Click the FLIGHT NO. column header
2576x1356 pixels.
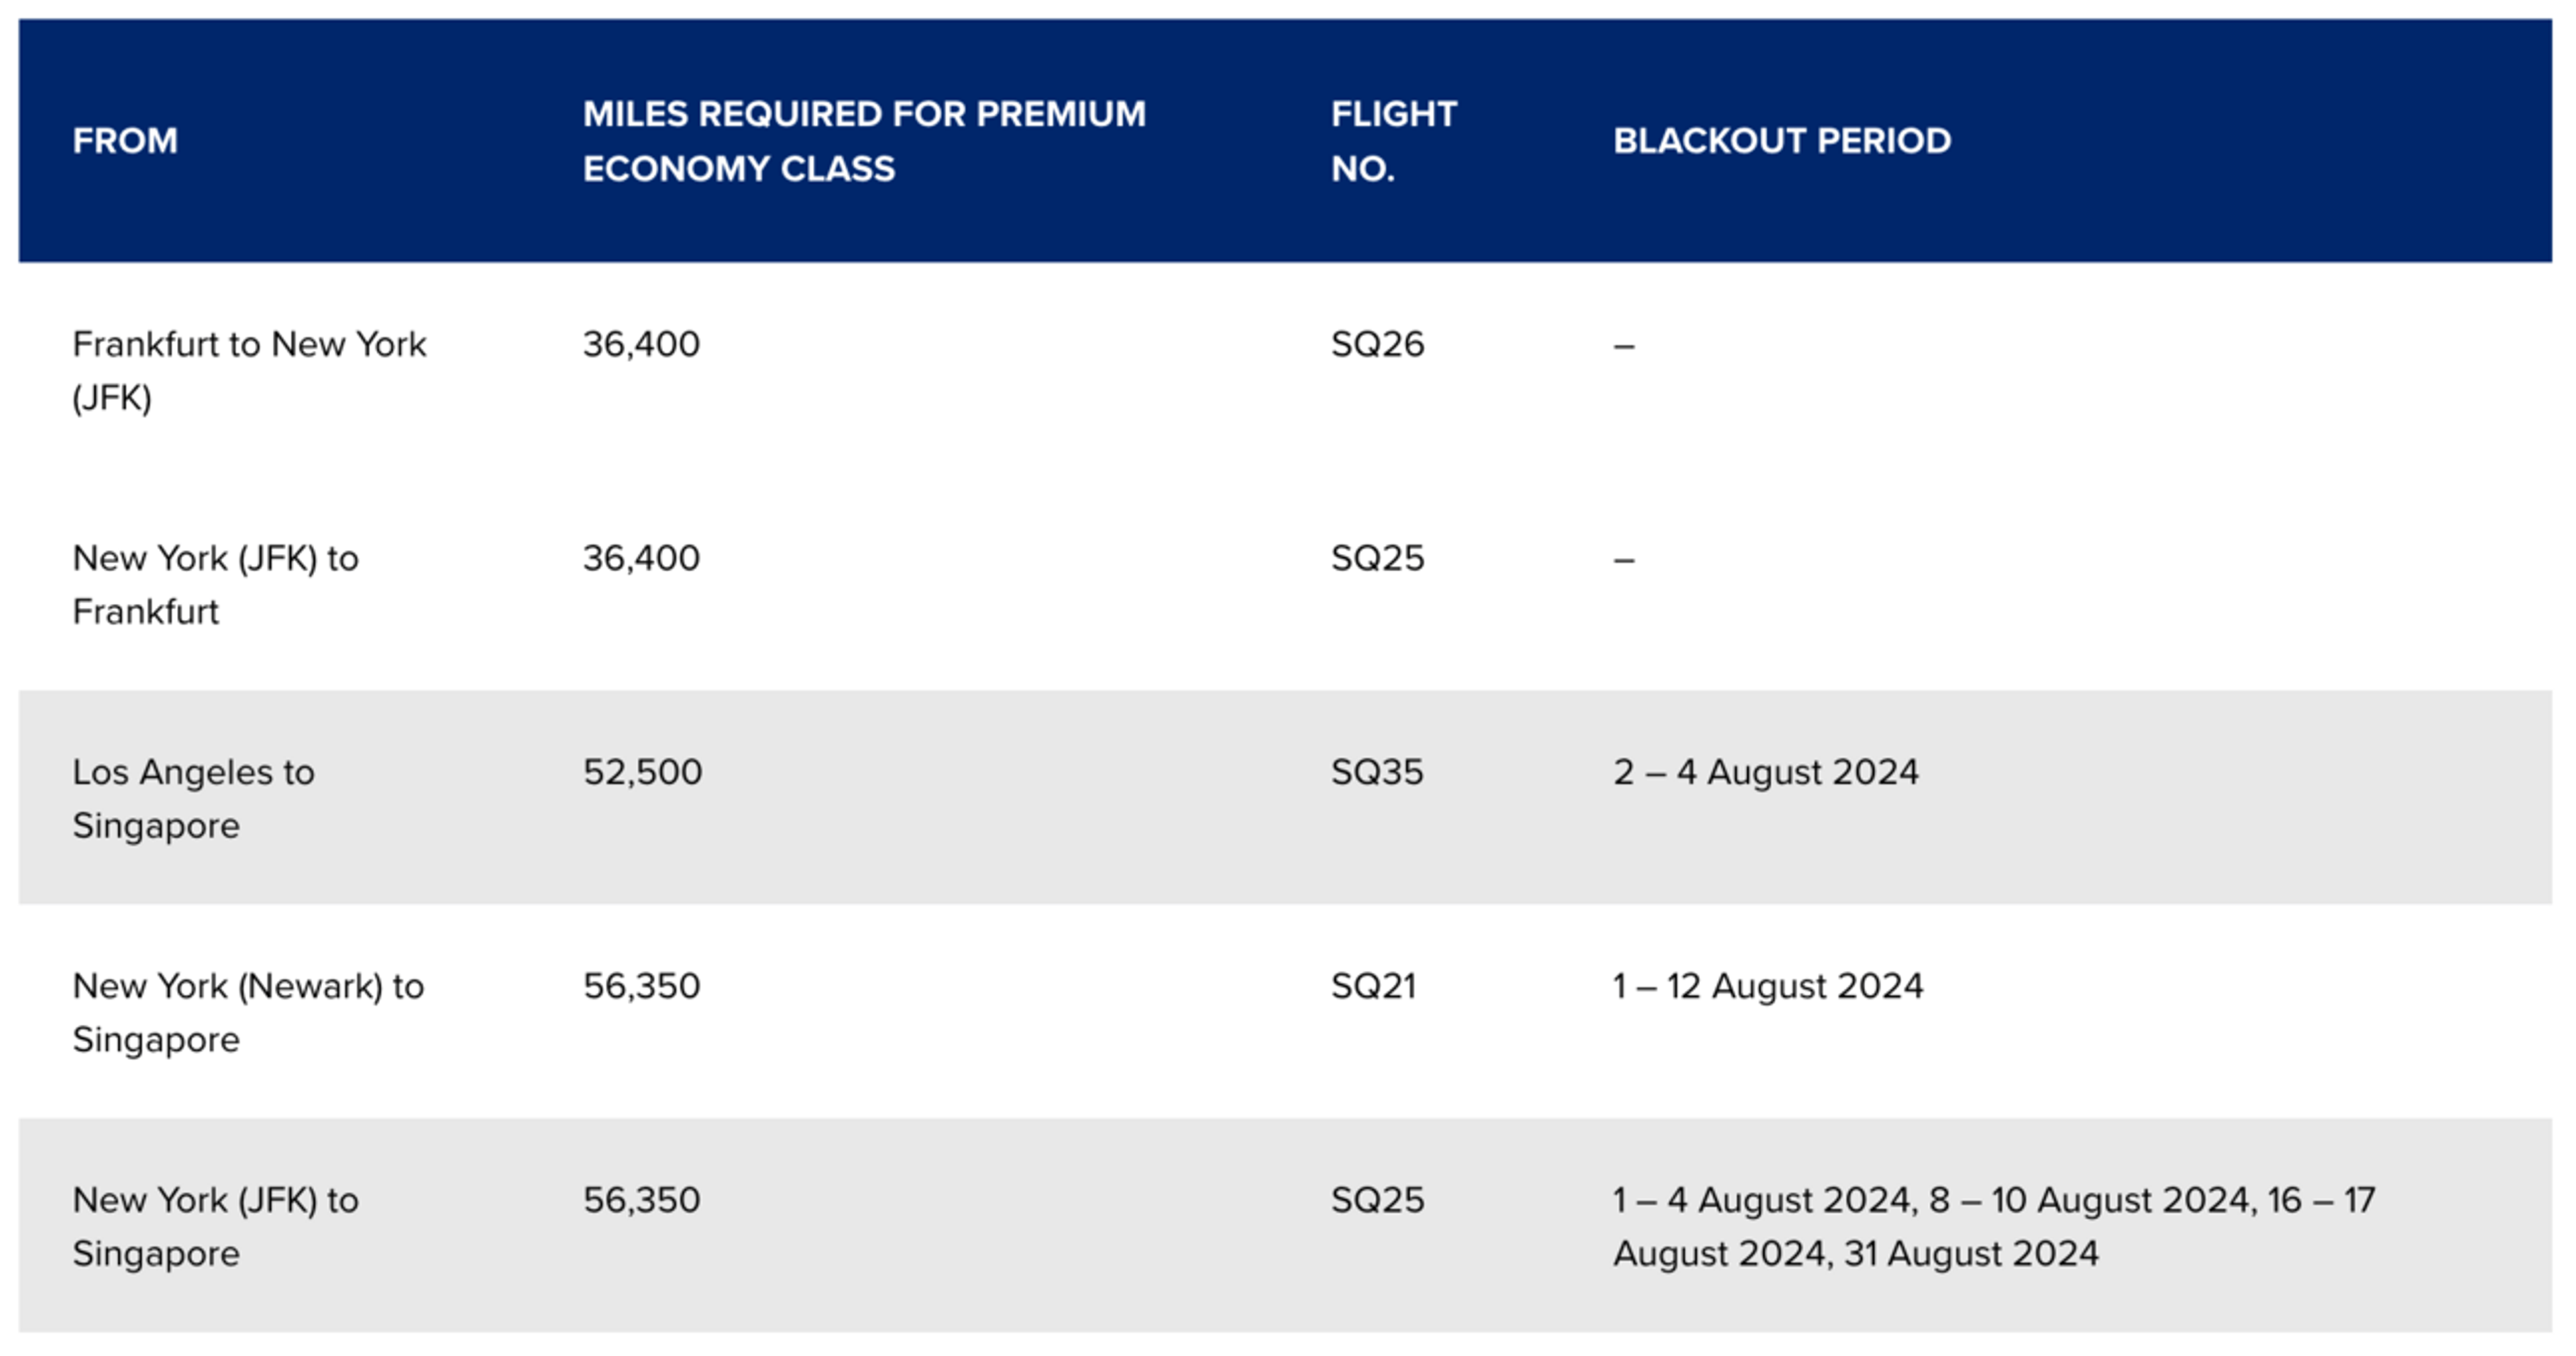click(1394, 141)
